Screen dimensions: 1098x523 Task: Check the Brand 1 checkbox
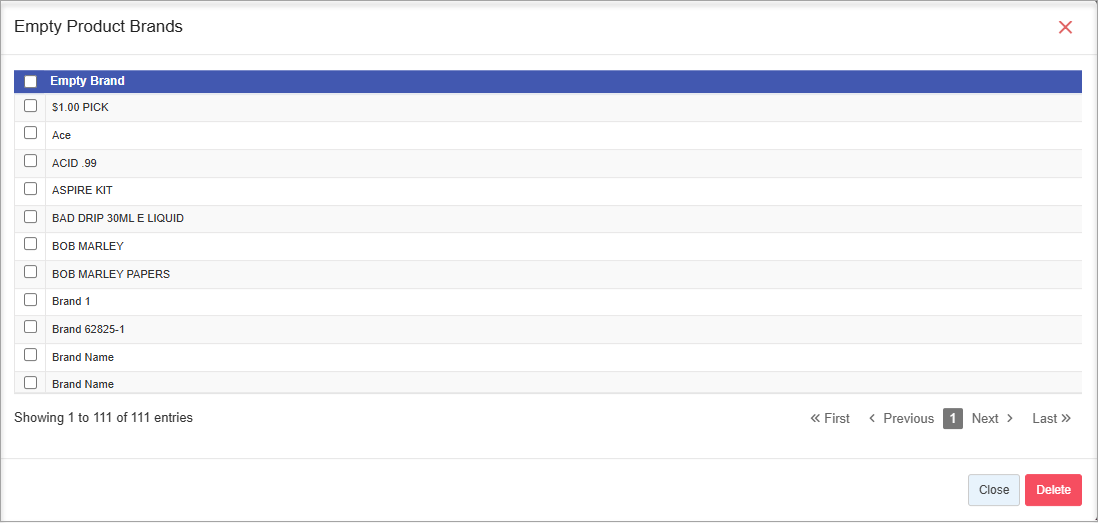[x=30, y=299]
